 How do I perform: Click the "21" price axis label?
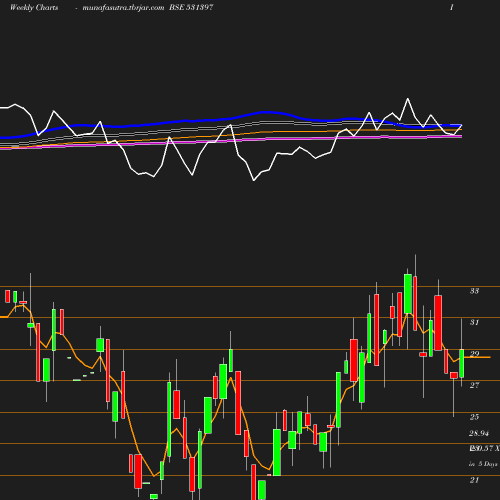click(x=474, y=480)
